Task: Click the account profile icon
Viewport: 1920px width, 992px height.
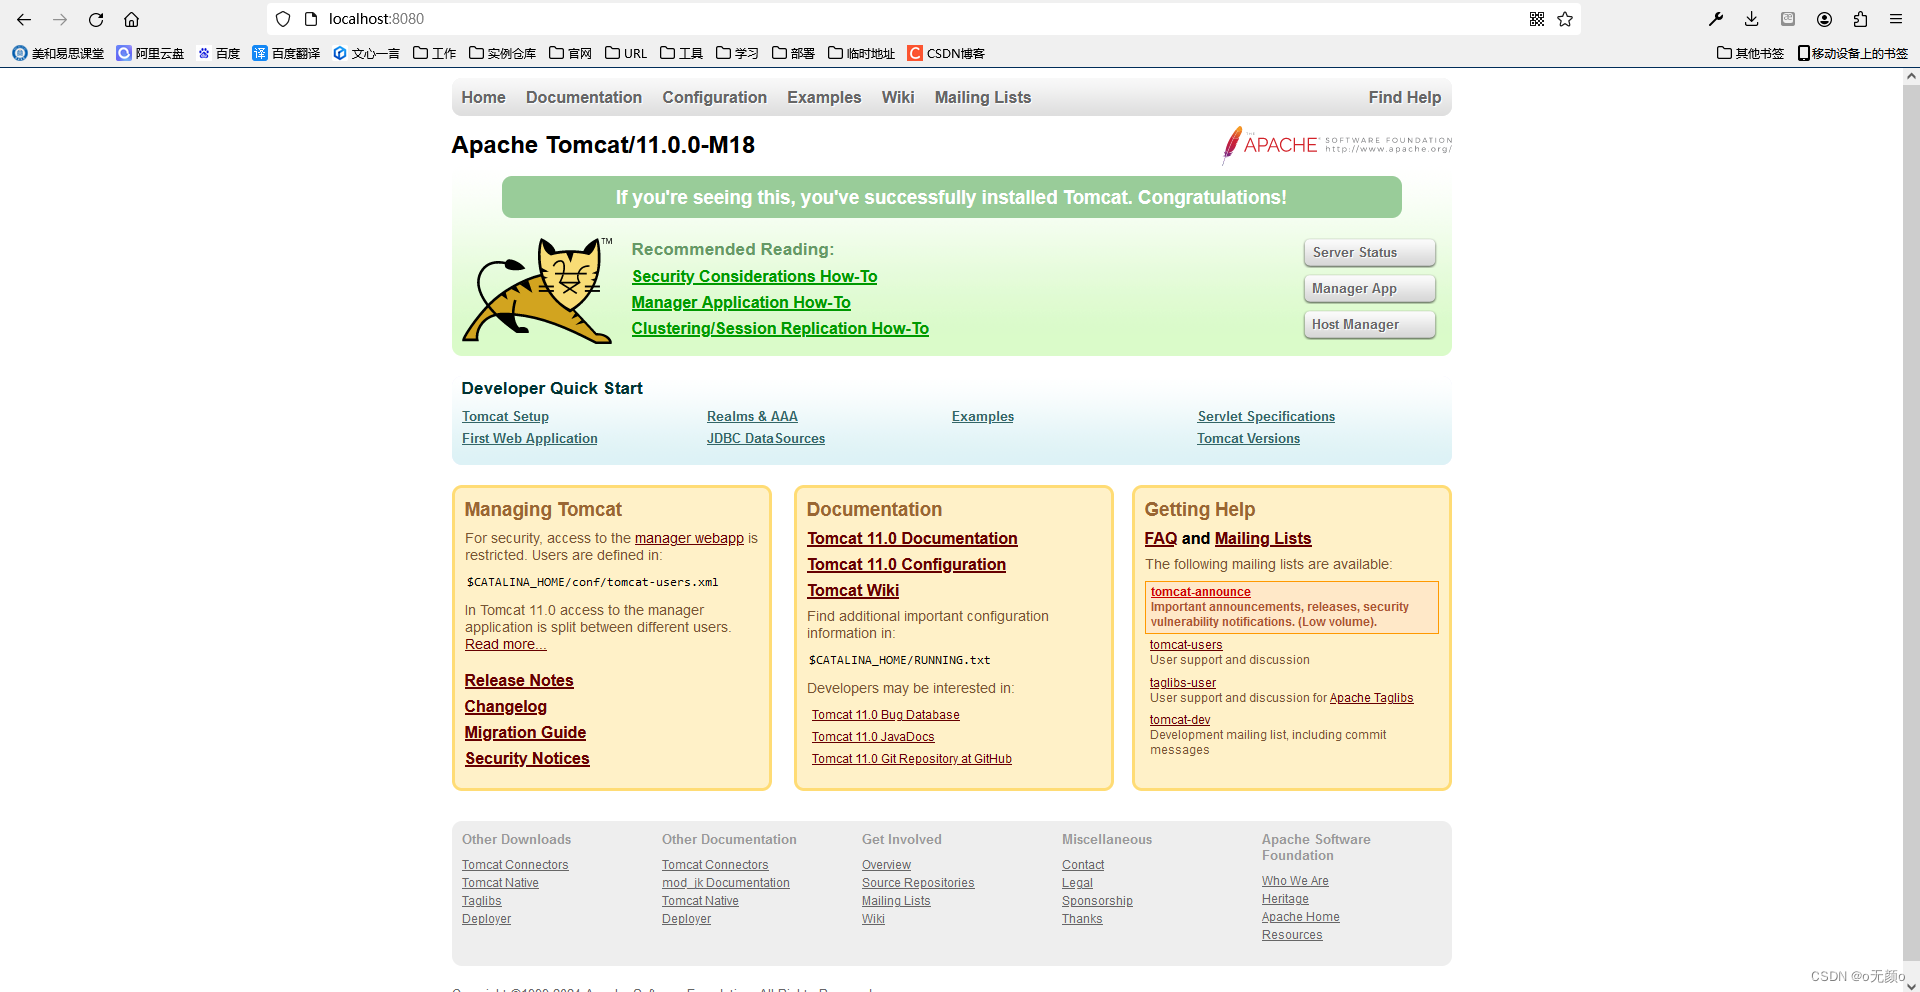Action: [1824, 19]
